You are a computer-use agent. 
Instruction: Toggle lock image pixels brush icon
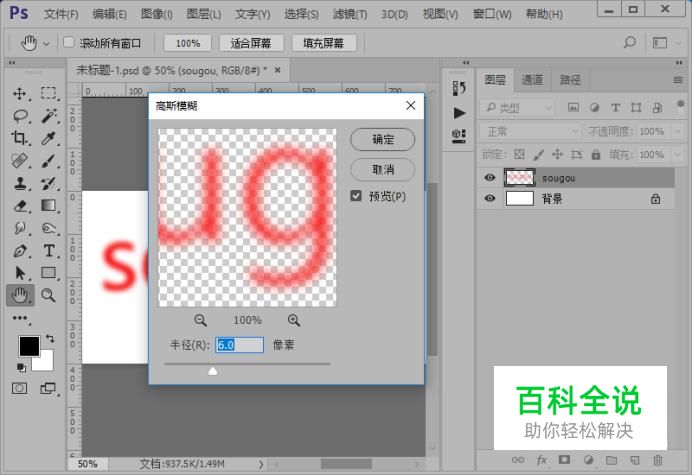tap(538, 154)
